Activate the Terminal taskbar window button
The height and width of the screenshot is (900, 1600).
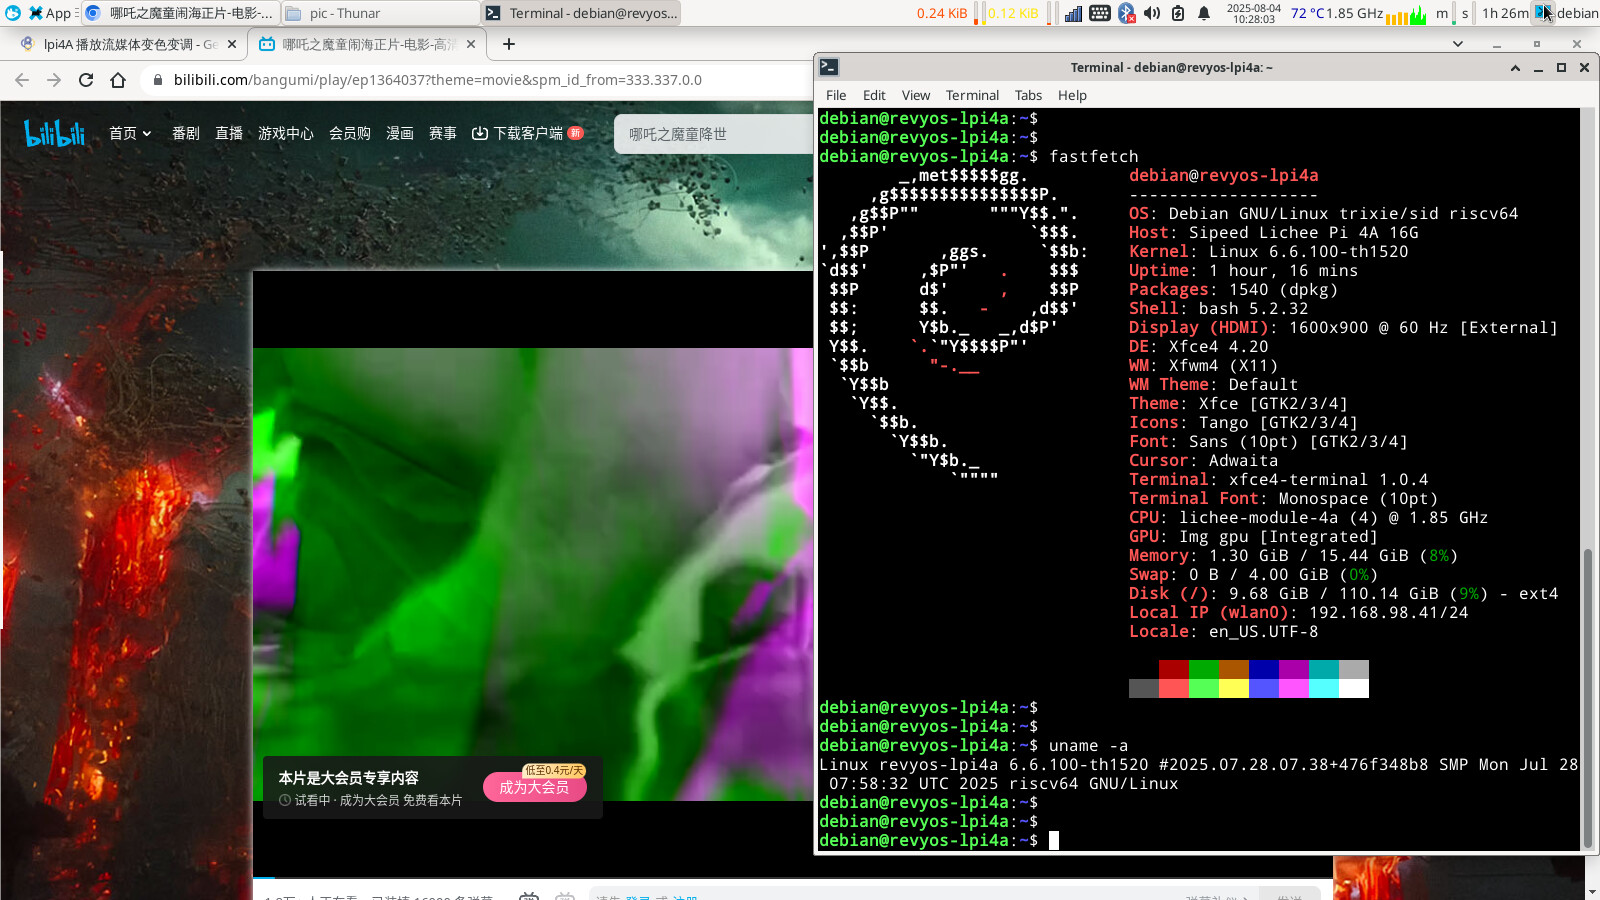click(581, 13)
